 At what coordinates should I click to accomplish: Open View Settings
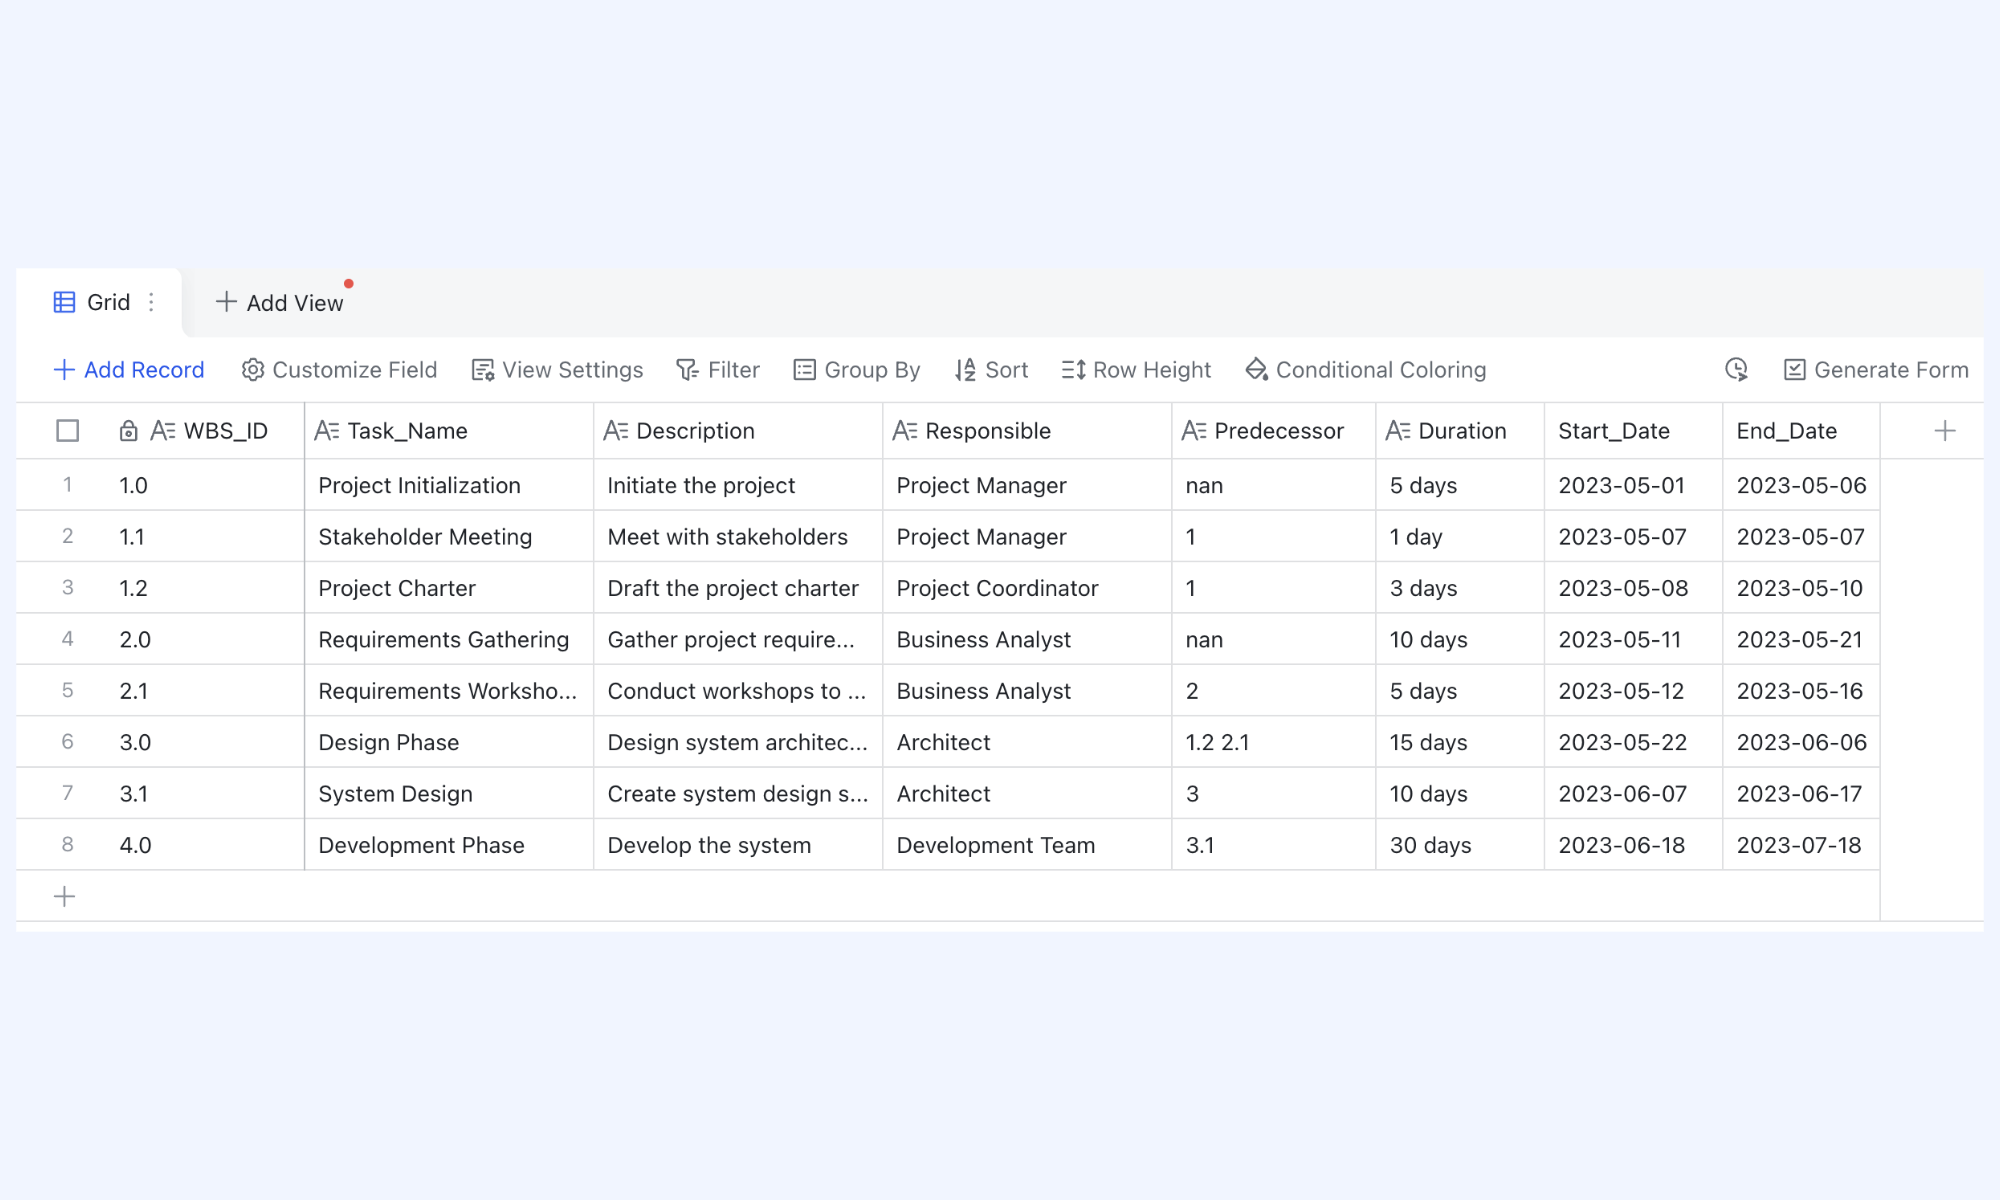click(x=558, y=370)
